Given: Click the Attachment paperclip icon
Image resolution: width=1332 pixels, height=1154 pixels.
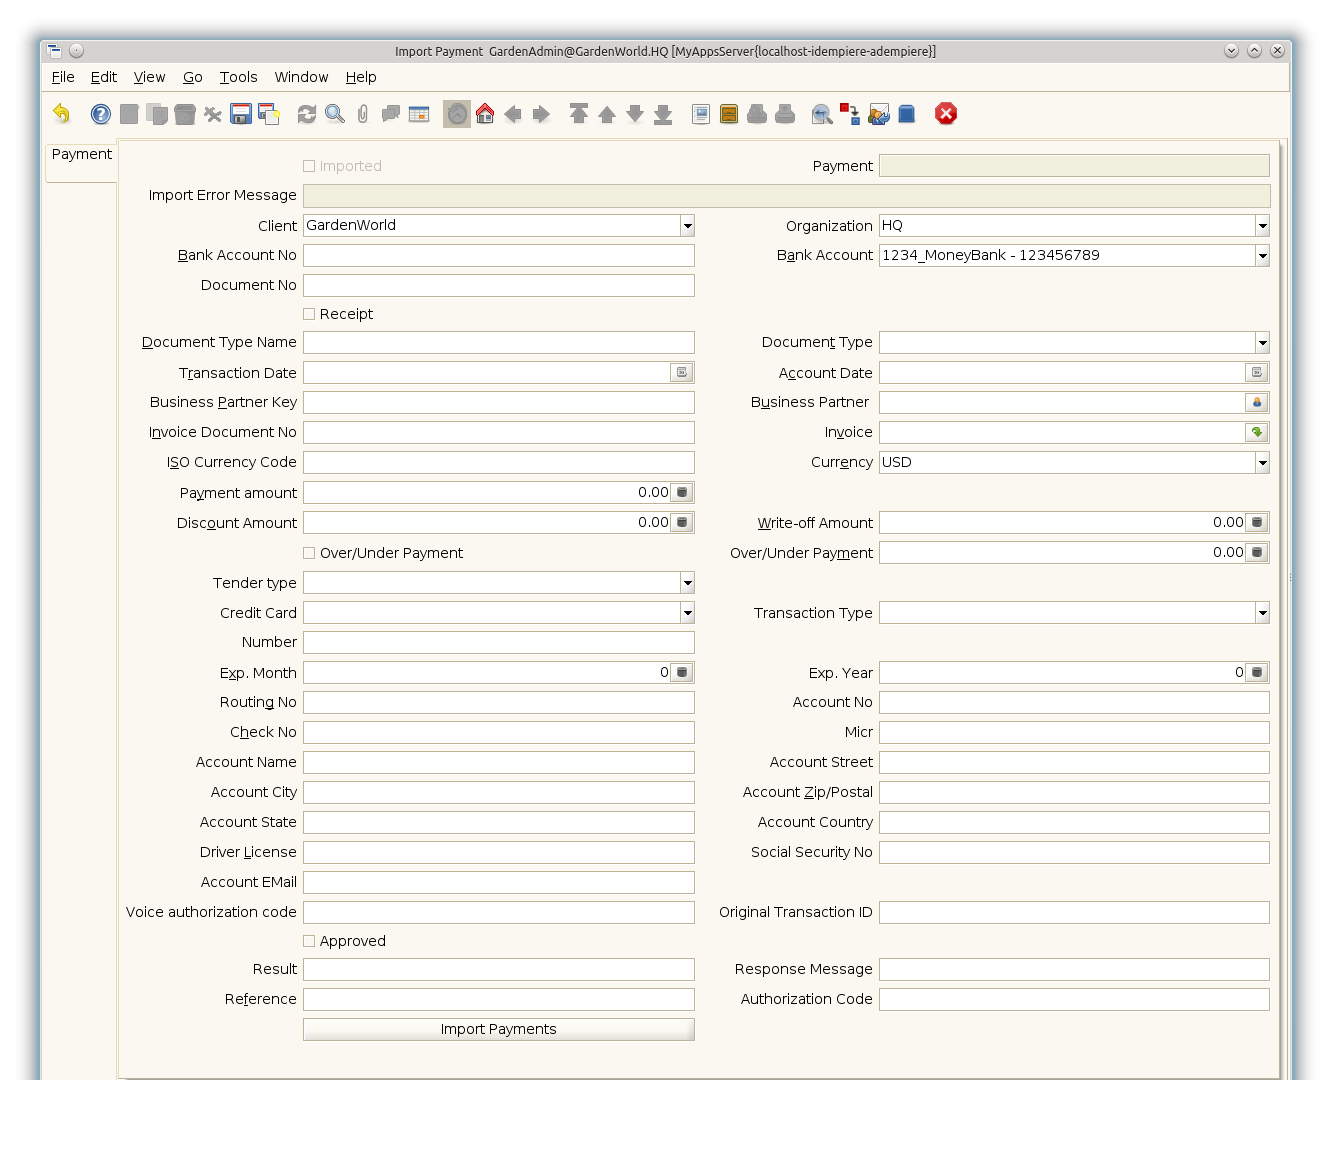Looking at the screenshot, I should coord(363,114).
